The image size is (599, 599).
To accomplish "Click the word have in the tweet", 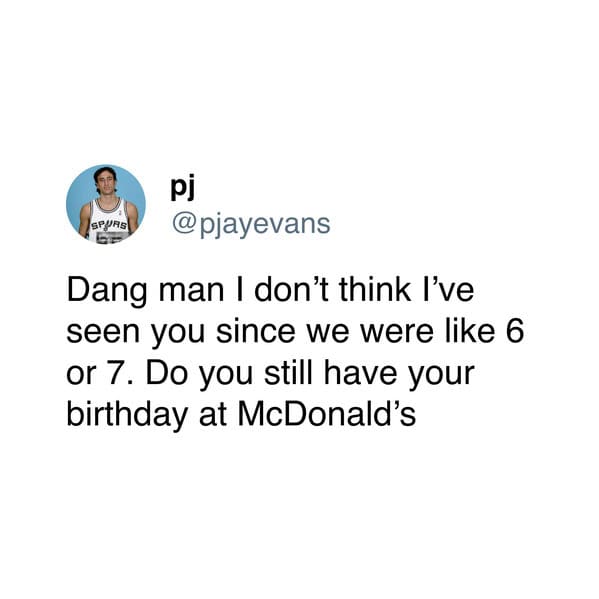I will (x=360, y=372).
